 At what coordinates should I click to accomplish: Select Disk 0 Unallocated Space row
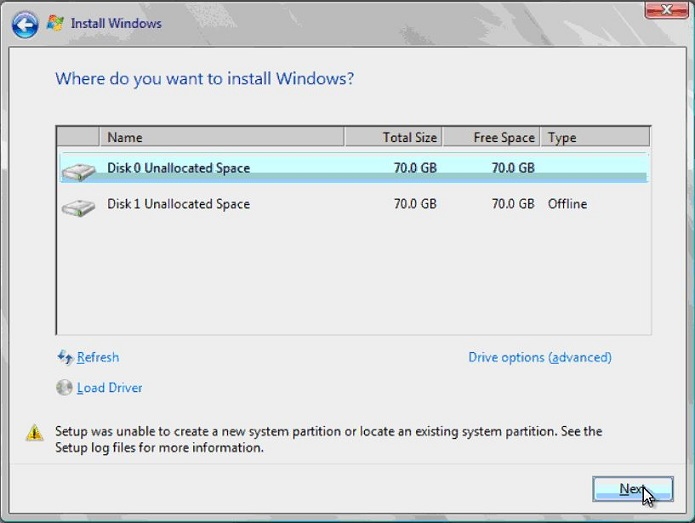tap(354, 168)
